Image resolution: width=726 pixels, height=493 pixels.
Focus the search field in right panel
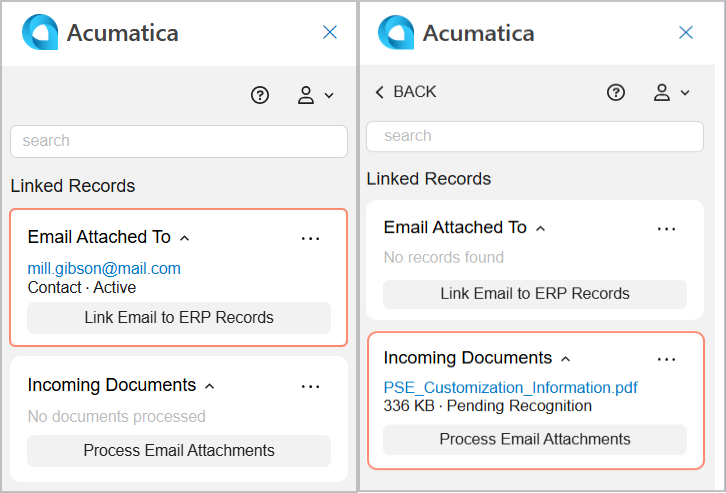coord(535,136)
